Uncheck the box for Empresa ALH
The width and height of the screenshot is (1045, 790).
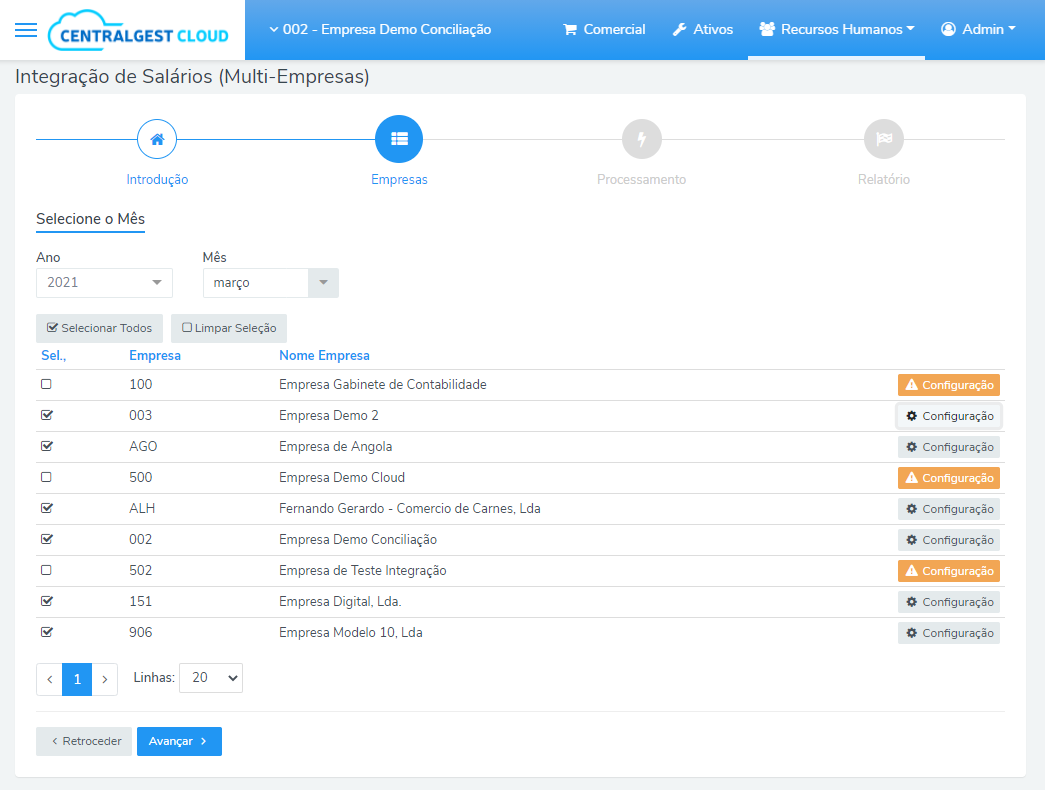coord(46,508)
